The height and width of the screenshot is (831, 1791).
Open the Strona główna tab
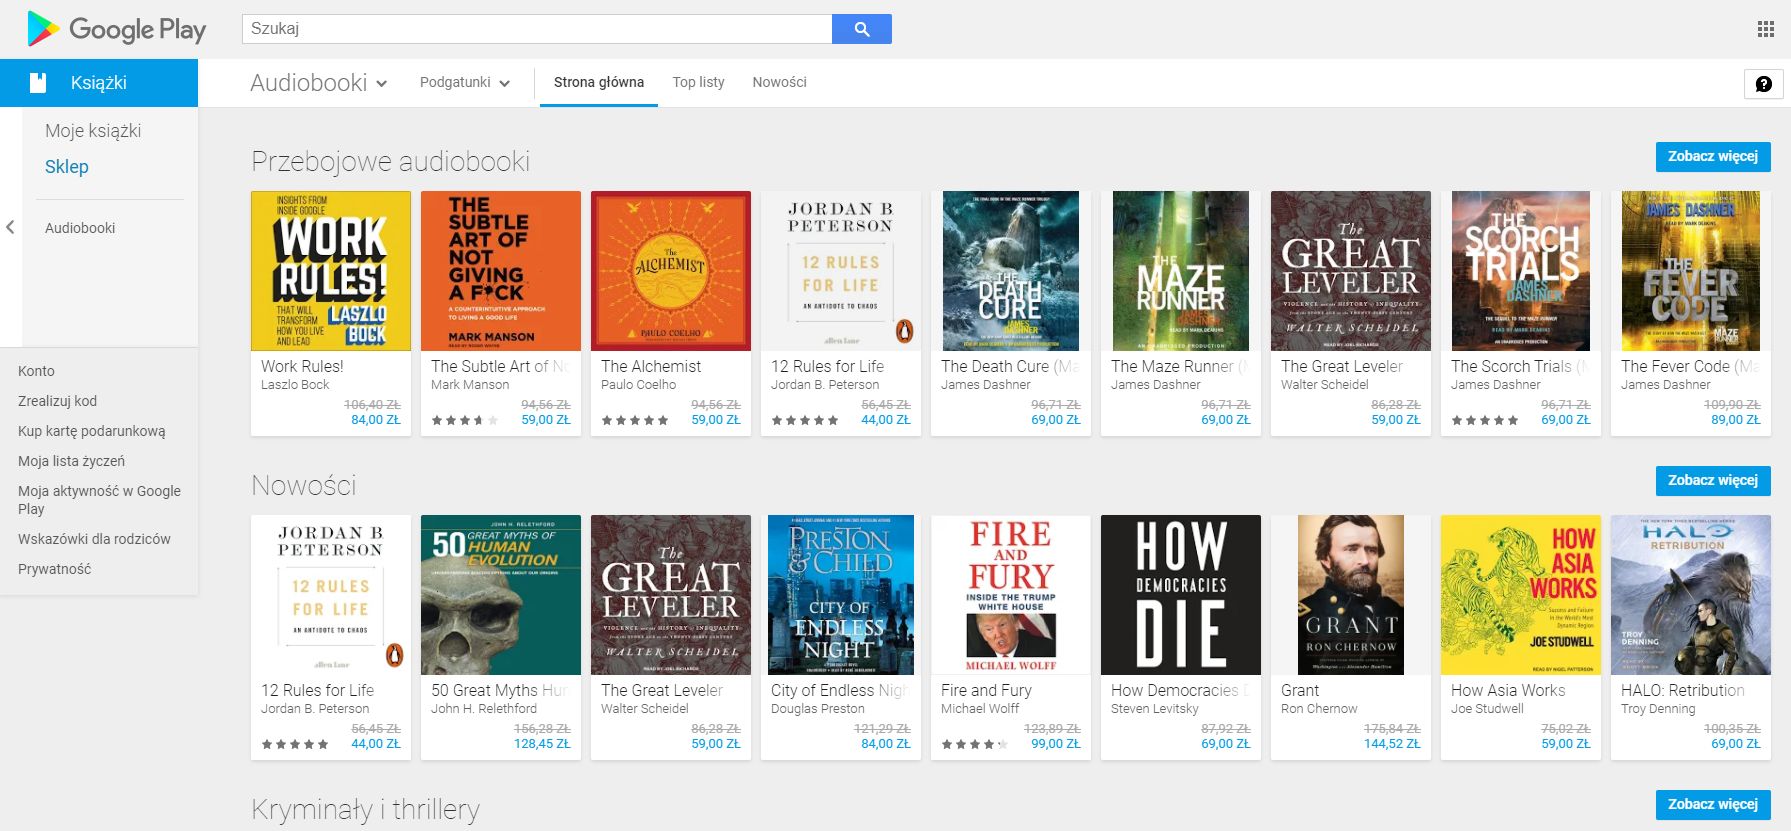point(598,83)
